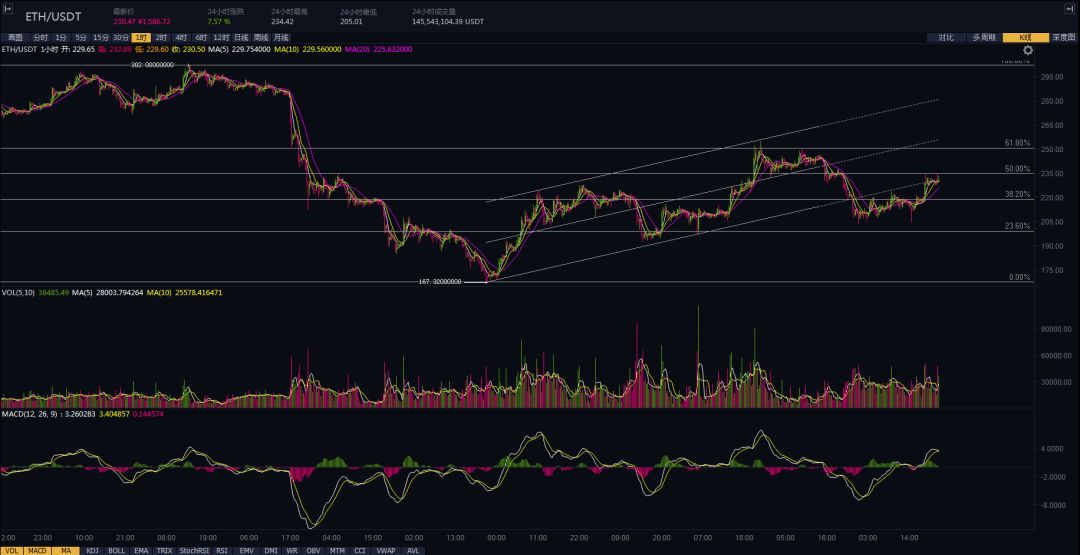The width and height of the screenshot is (1080, 555).
Task: Choose the 月线 monthly timeframe
Action: point(281,38)
